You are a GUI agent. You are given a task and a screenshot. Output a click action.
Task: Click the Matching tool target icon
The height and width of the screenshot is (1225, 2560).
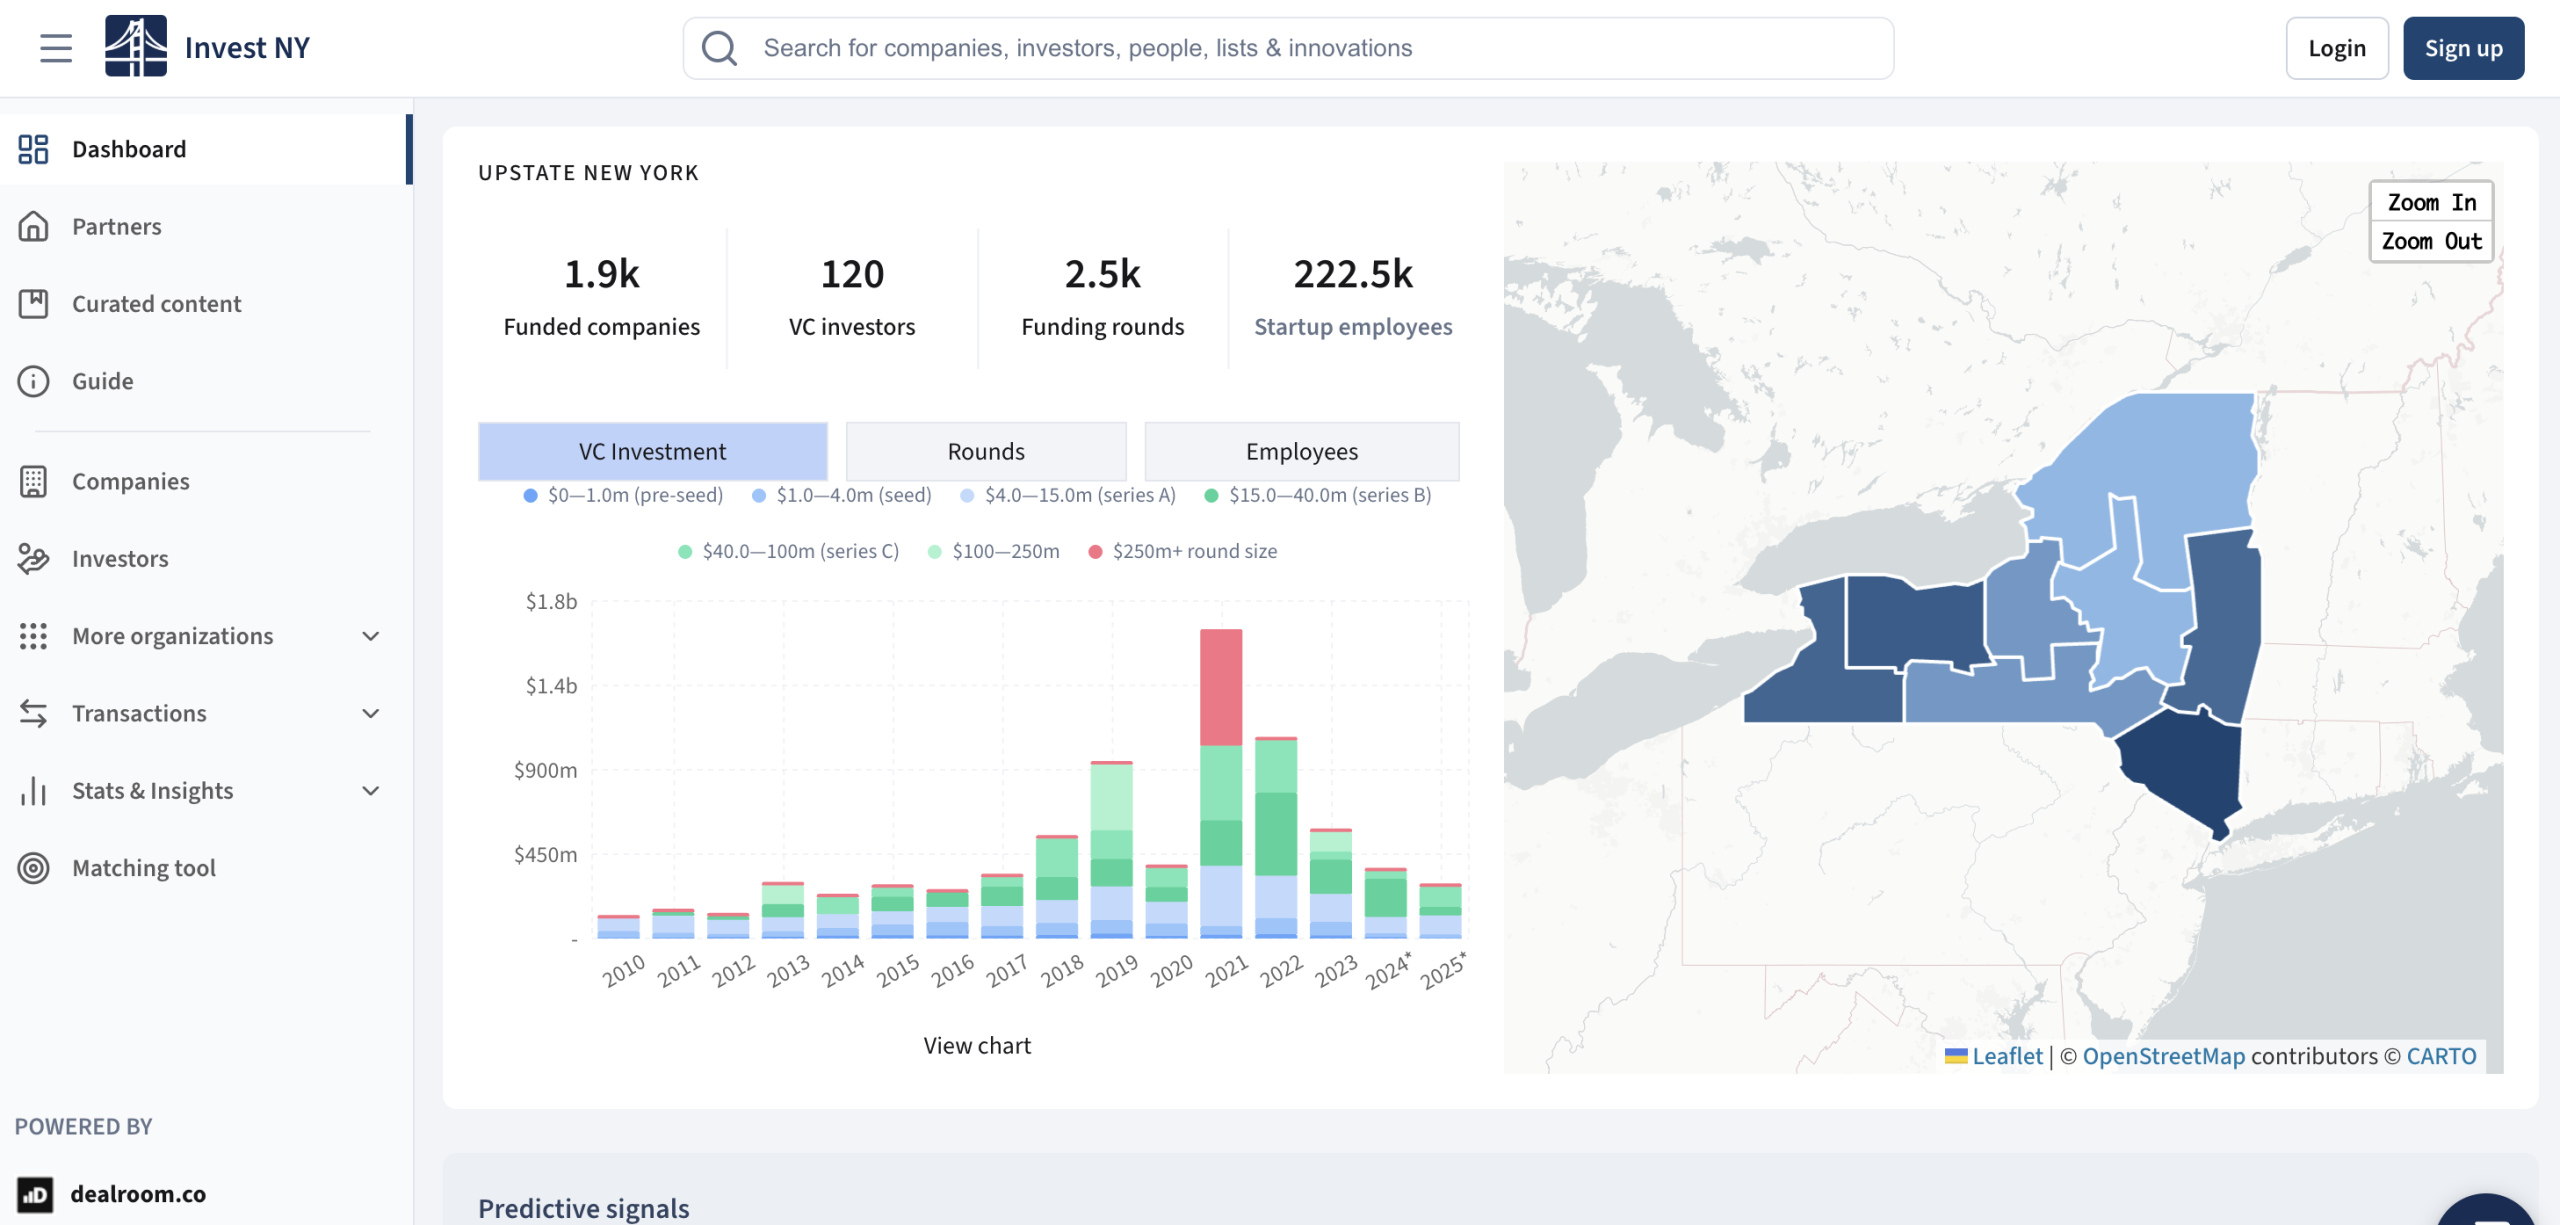(33, 868)
